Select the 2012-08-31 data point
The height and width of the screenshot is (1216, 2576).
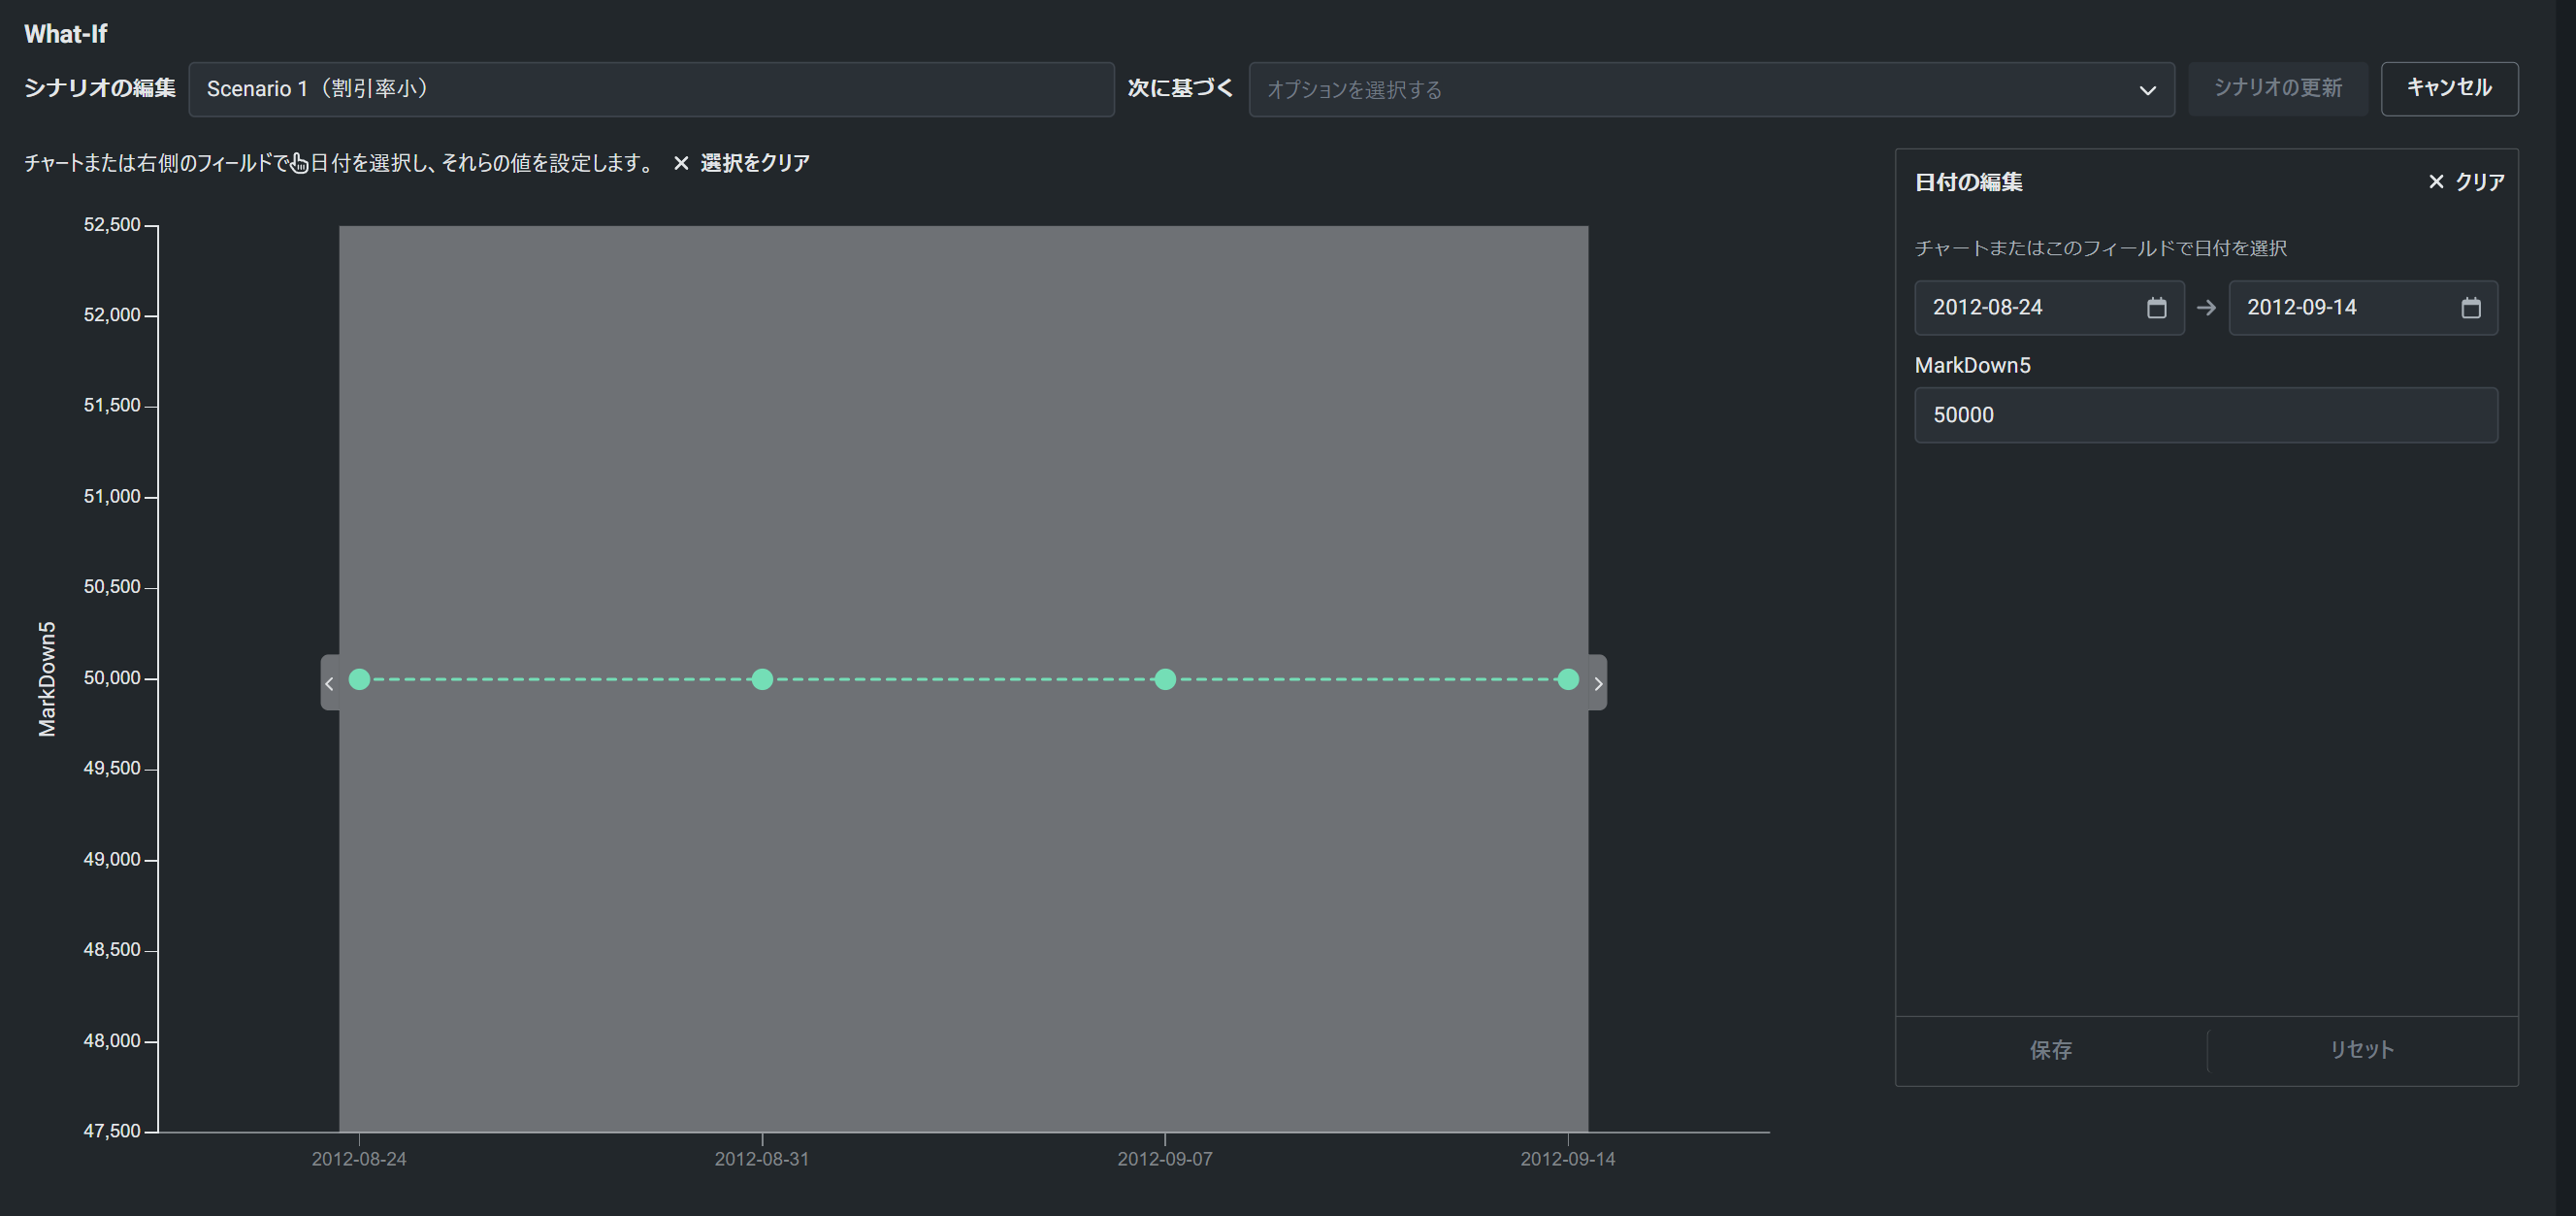point(762,680)
